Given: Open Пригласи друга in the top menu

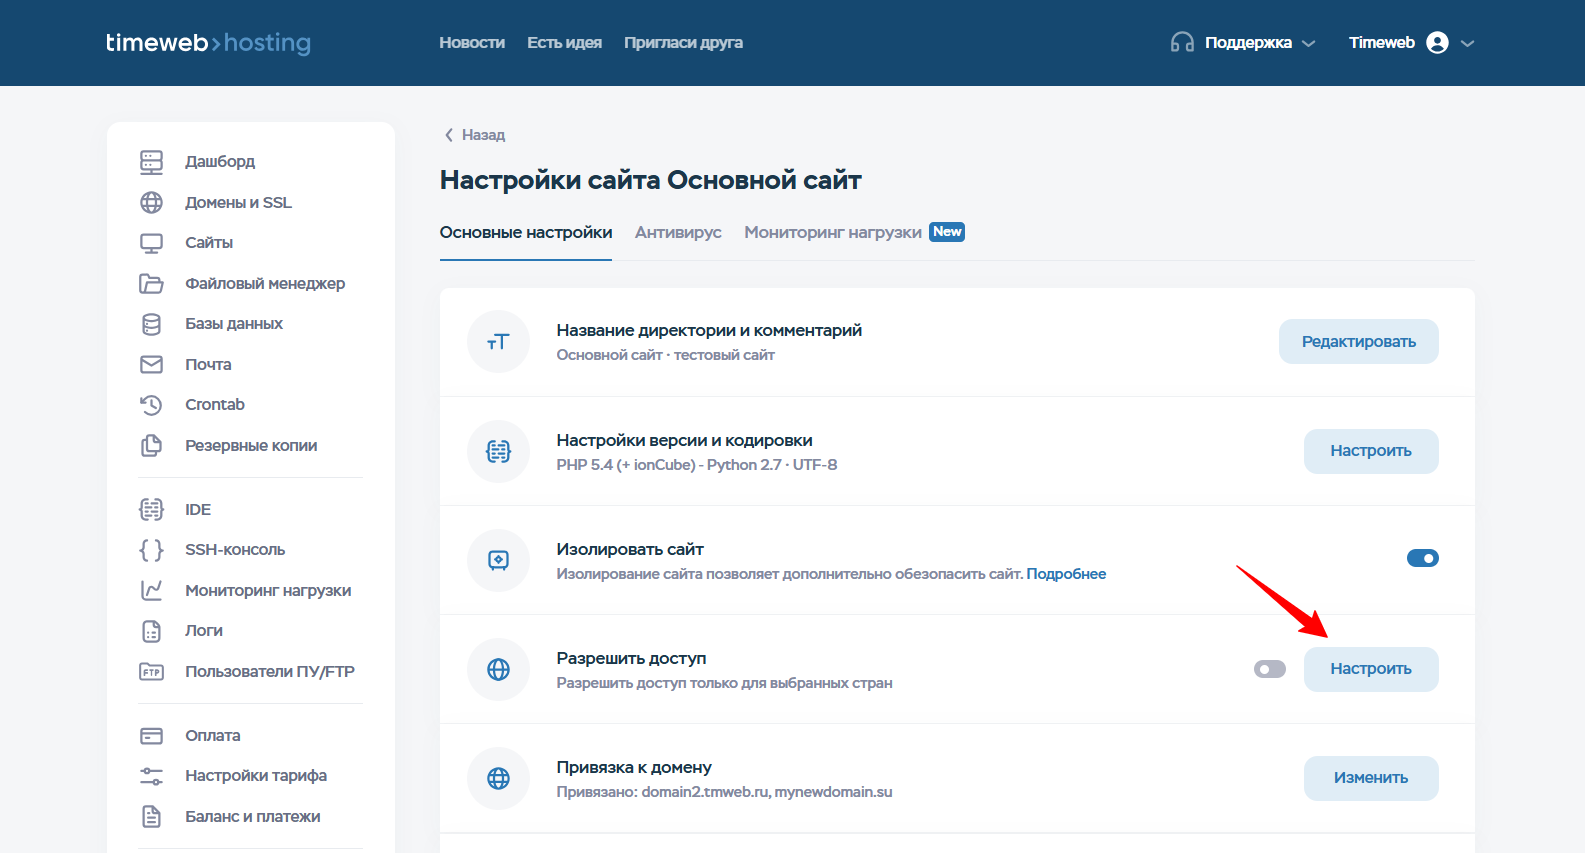Looking at the screenshot, I should 683,42.
